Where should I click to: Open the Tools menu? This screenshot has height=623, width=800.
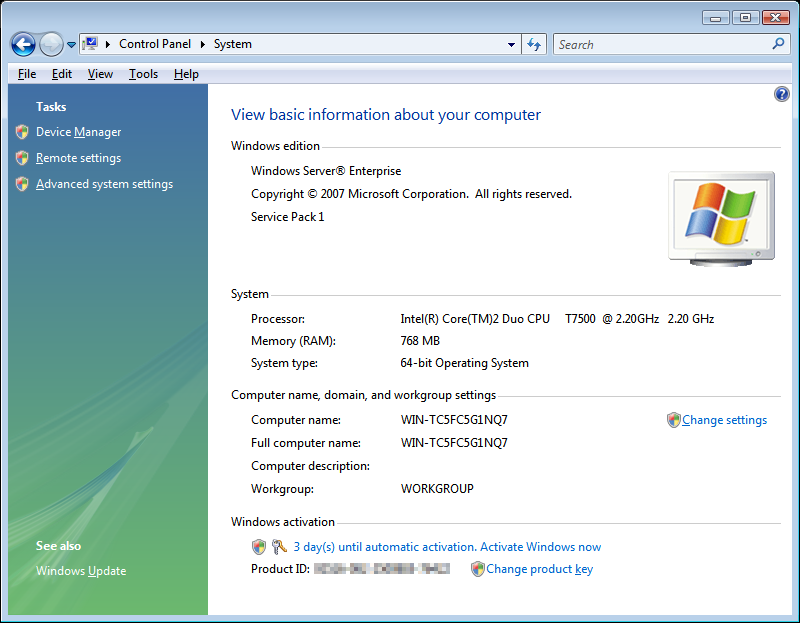point(143,74)
